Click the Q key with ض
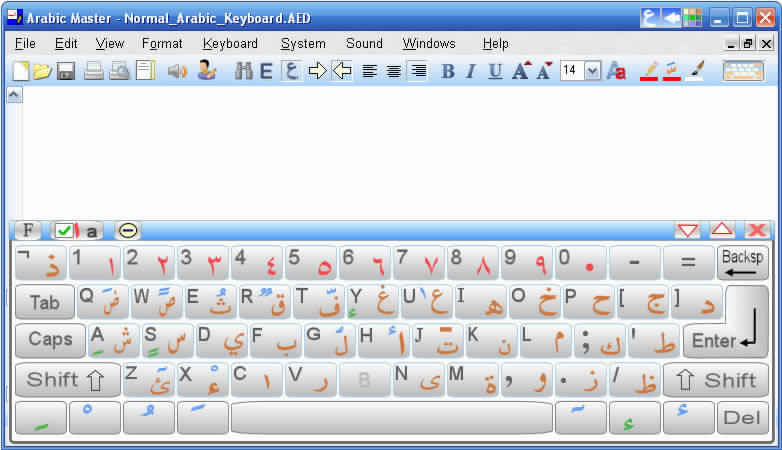Image resolution: width=782 pixels, height=450 pixels. 103,302
